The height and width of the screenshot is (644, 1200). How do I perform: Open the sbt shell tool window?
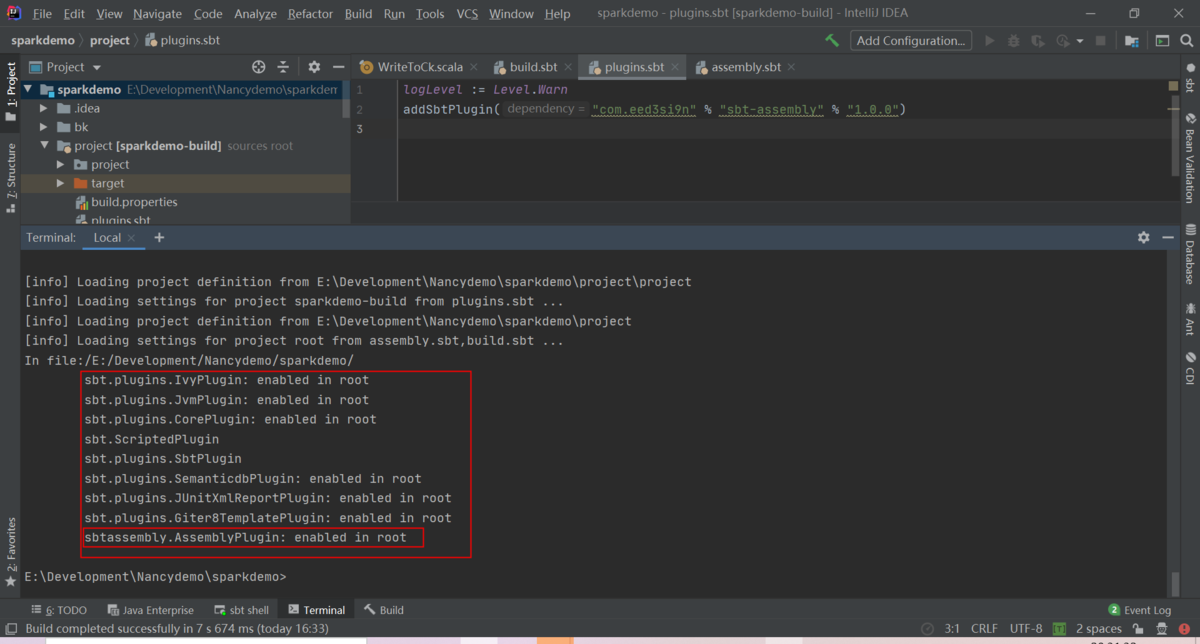241,610
